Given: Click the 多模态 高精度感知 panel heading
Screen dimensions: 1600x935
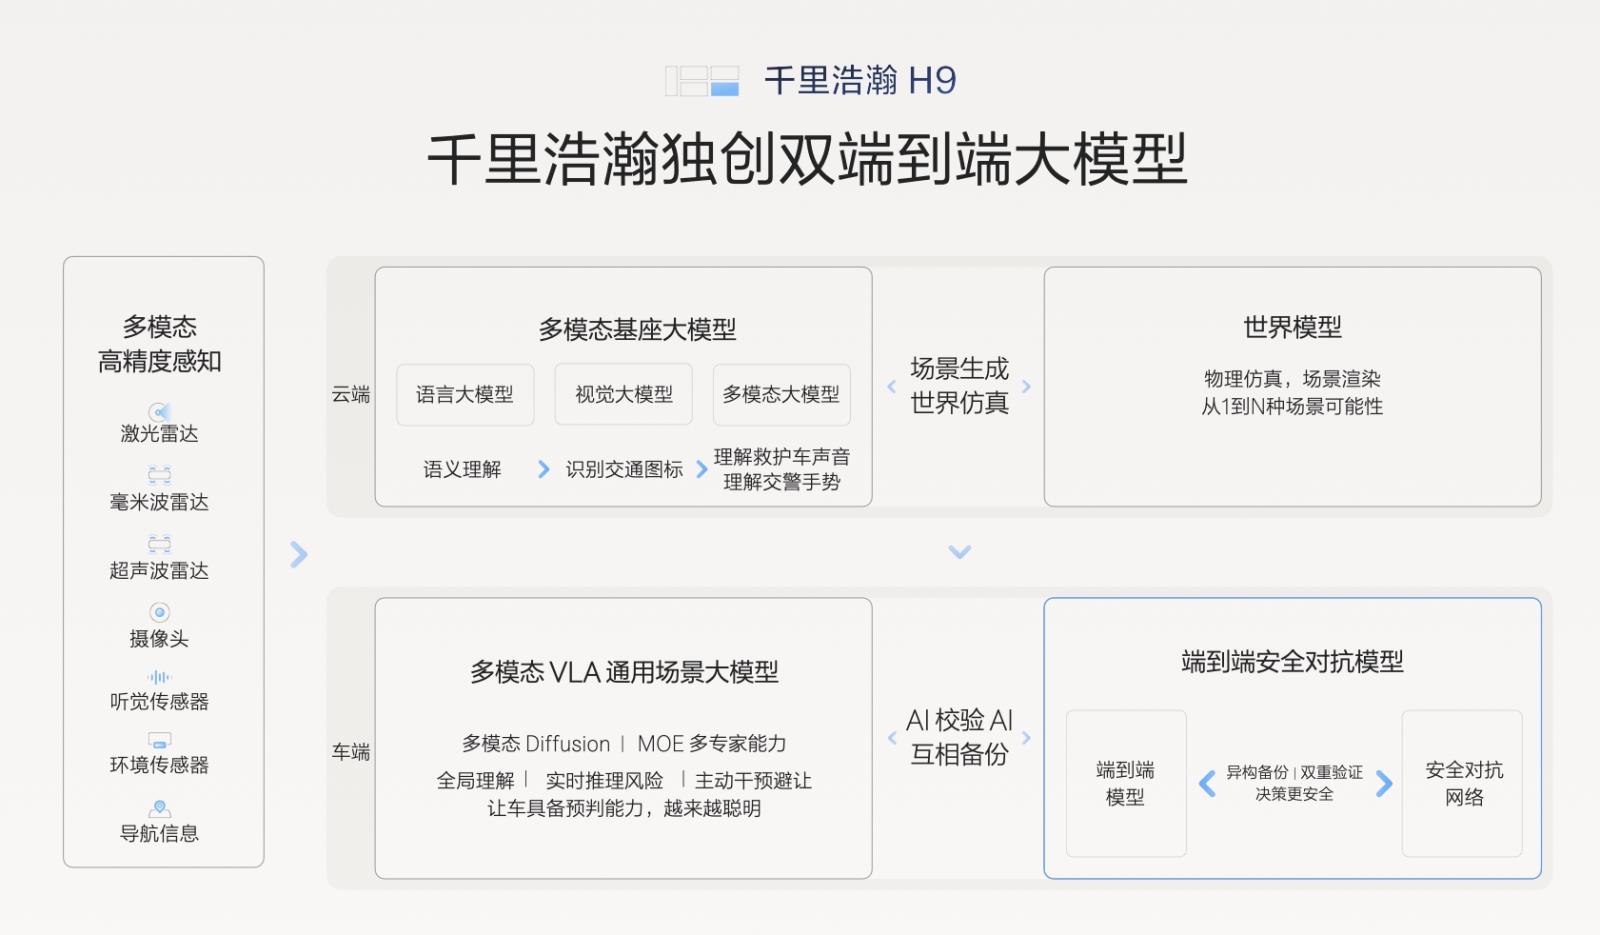Looking at the screenshot, I should click(x=160, y=344).
